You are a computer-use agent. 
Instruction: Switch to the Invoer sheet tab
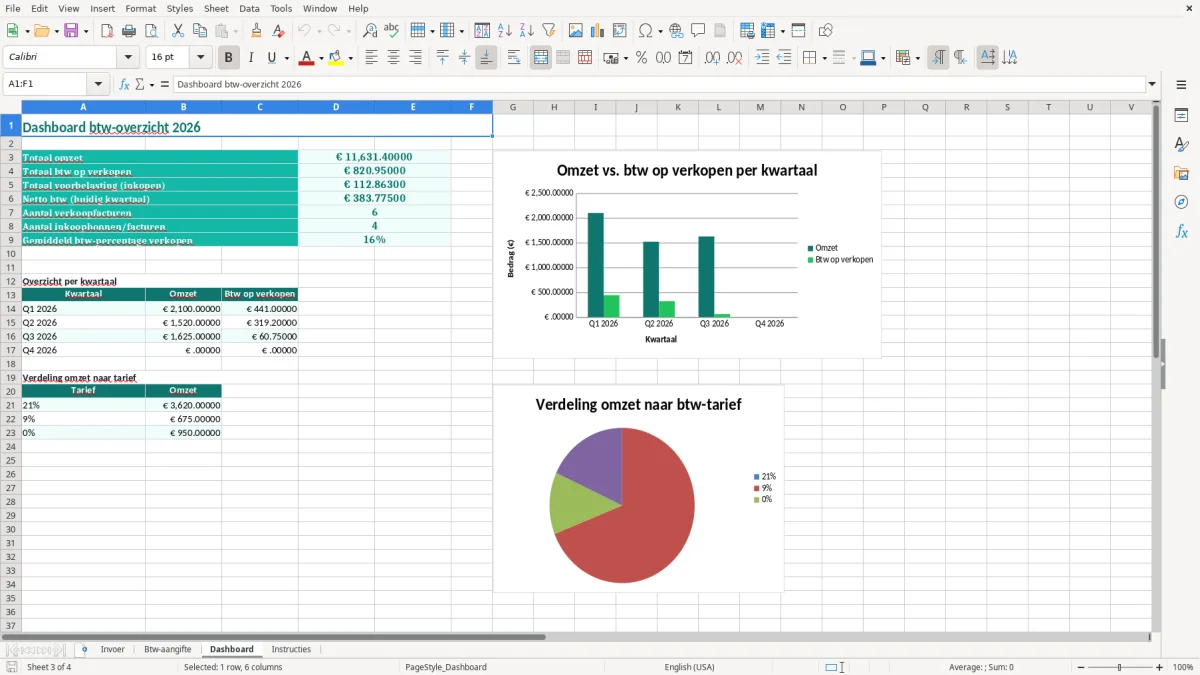(112, 649)
